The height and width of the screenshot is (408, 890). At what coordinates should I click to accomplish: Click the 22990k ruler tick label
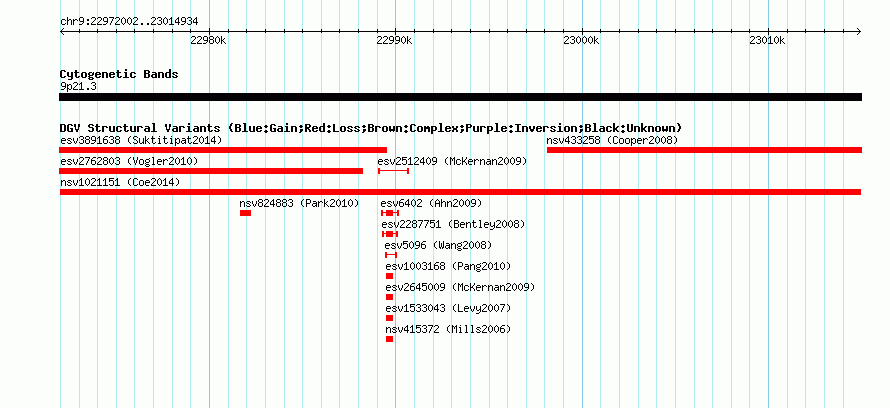(x=396, y=40)
